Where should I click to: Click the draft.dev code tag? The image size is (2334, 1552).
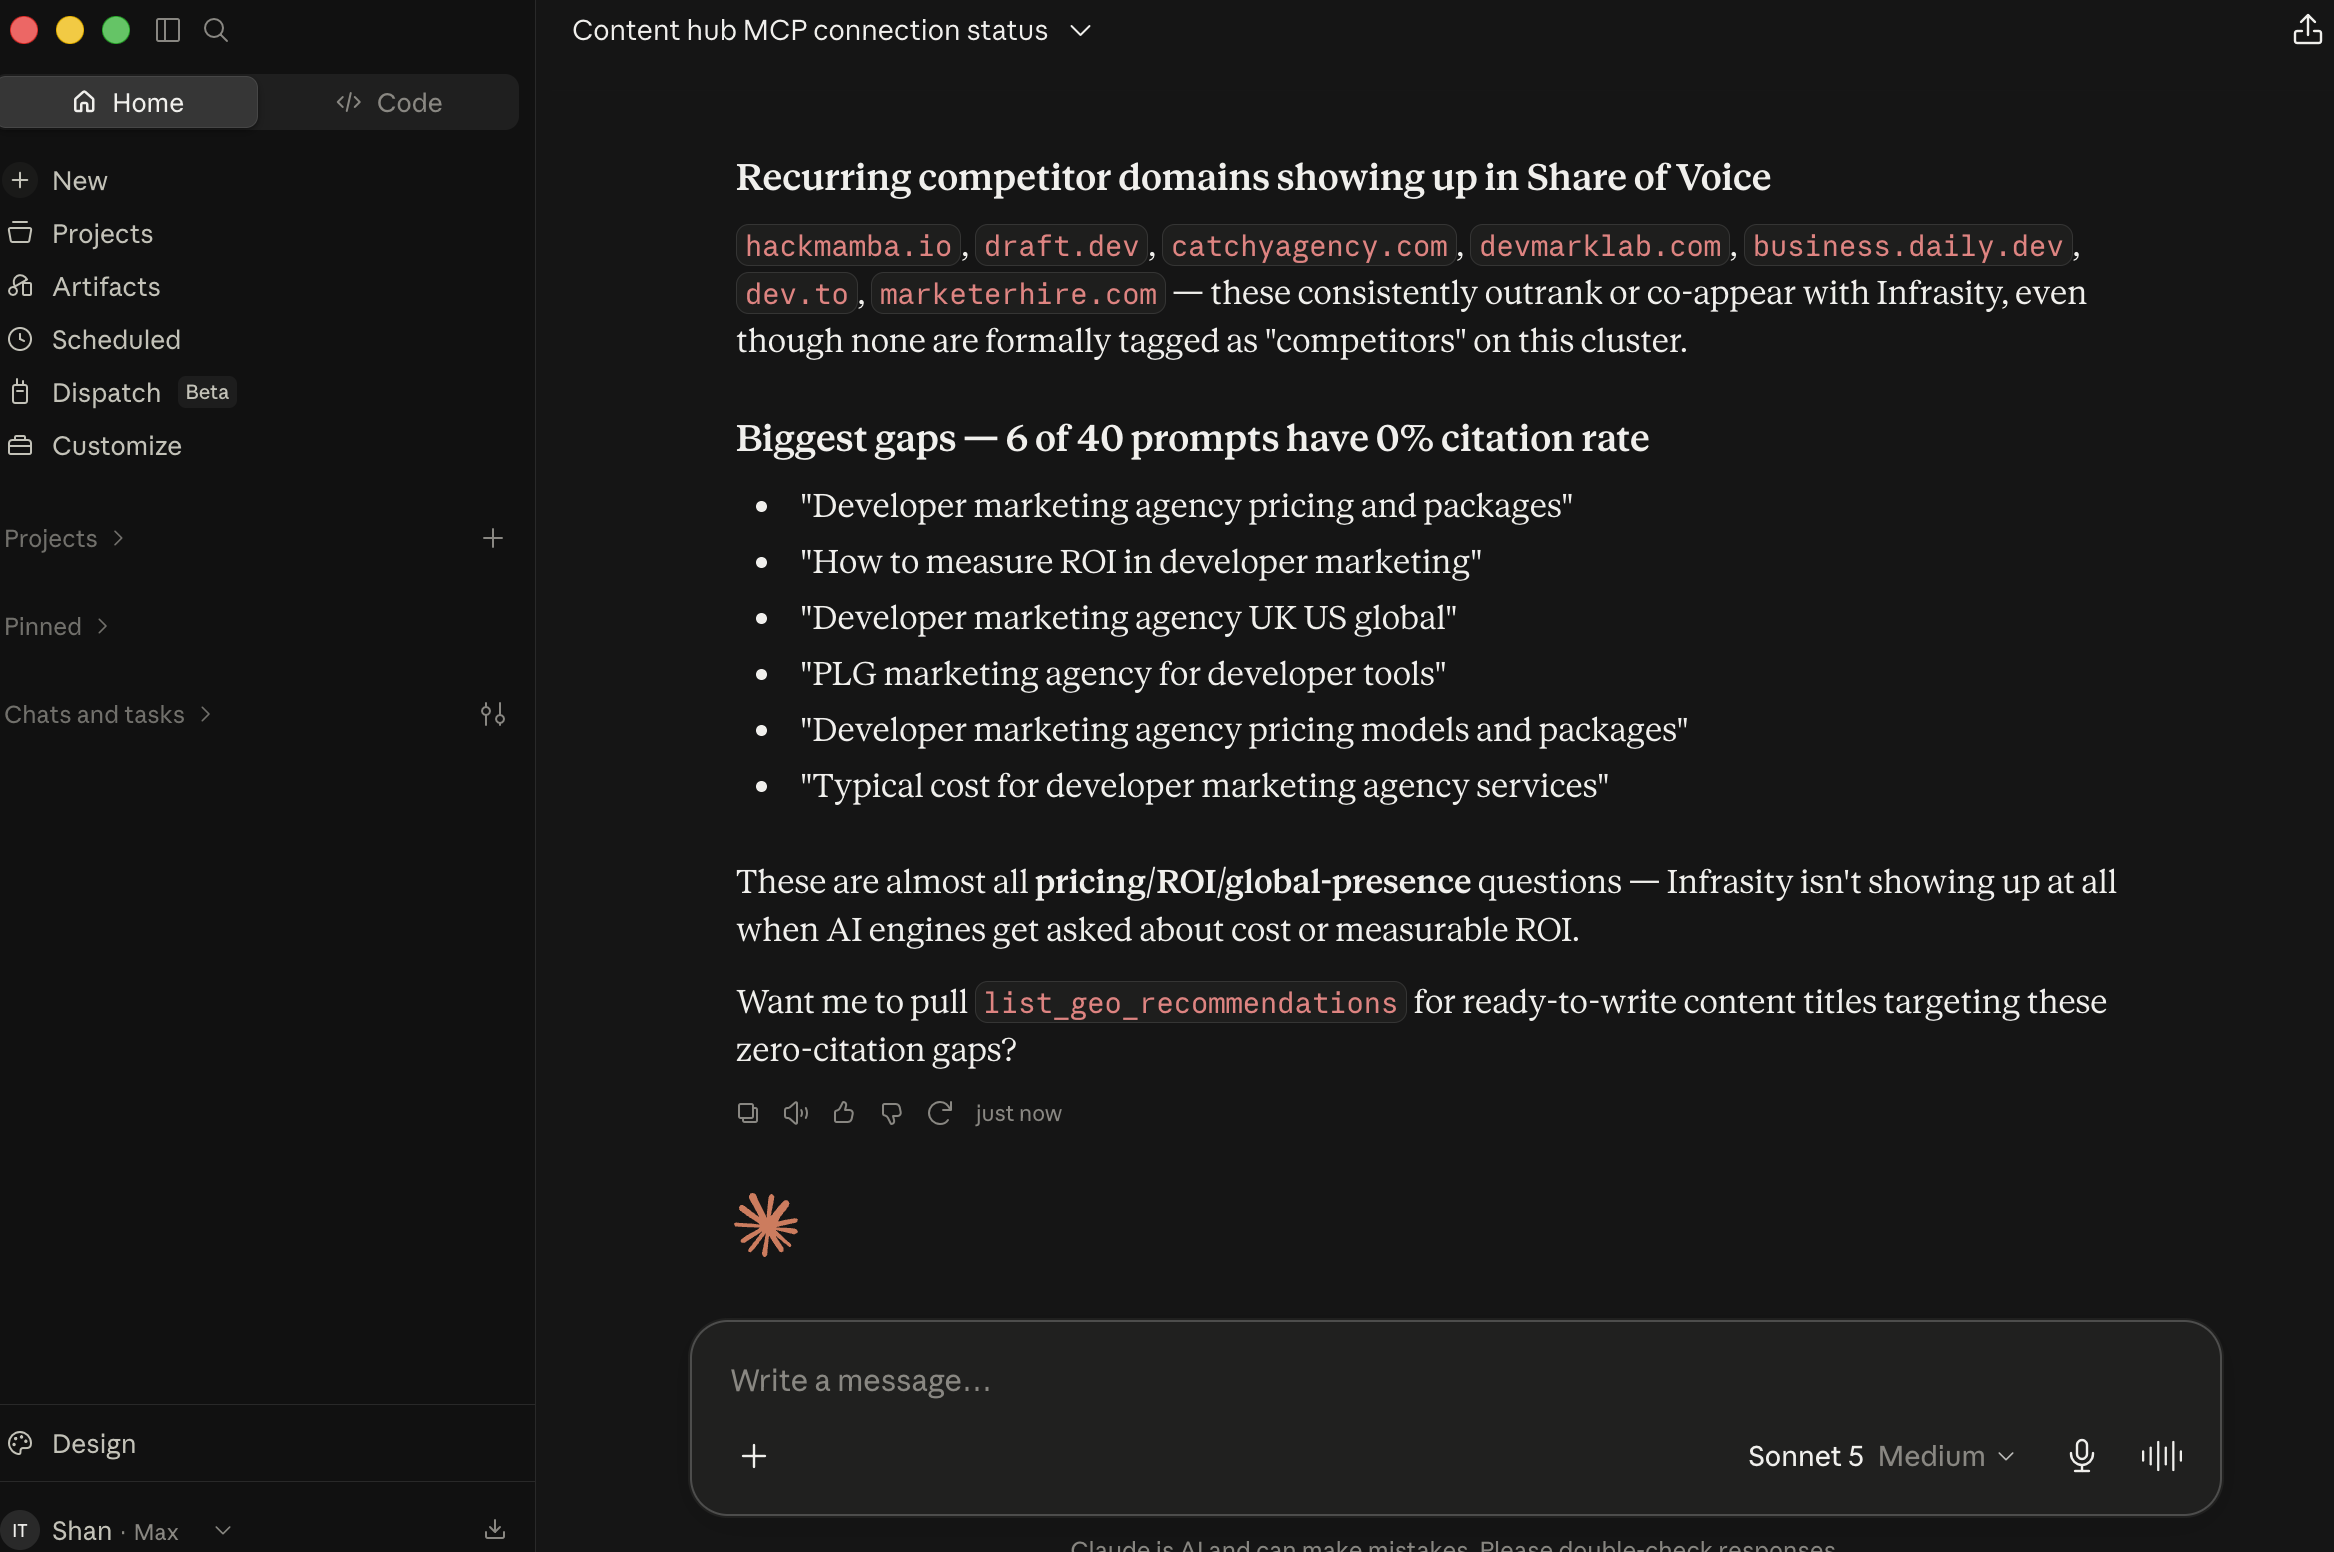pyautogui.click(x=1061, y=245)
